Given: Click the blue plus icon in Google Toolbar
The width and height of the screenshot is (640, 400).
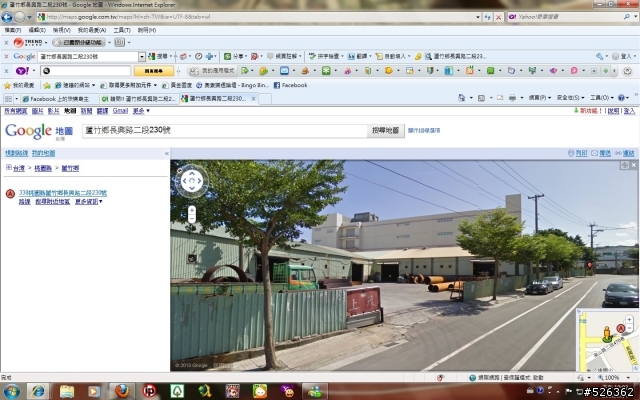Looking at the screenshot, I should (209, 56).
